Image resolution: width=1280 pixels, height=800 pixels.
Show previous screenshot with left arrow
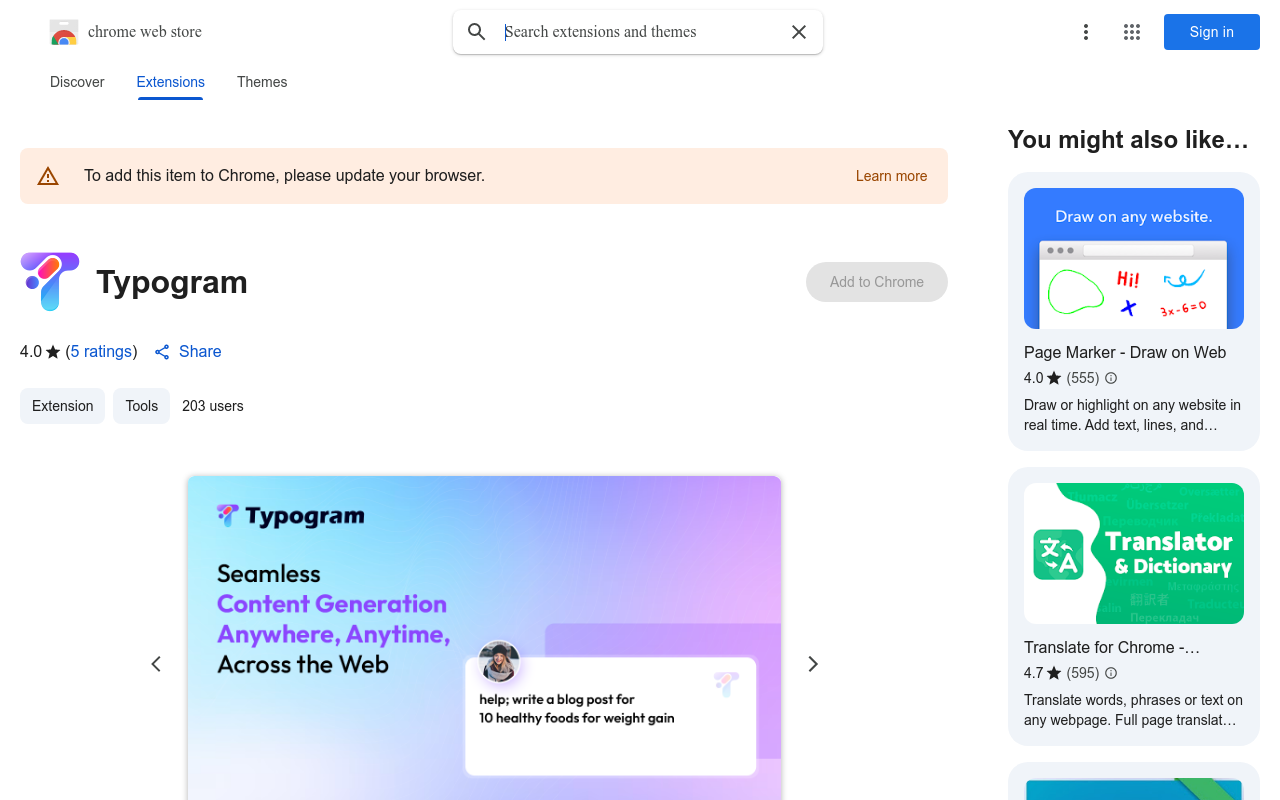tap(156, 664)
